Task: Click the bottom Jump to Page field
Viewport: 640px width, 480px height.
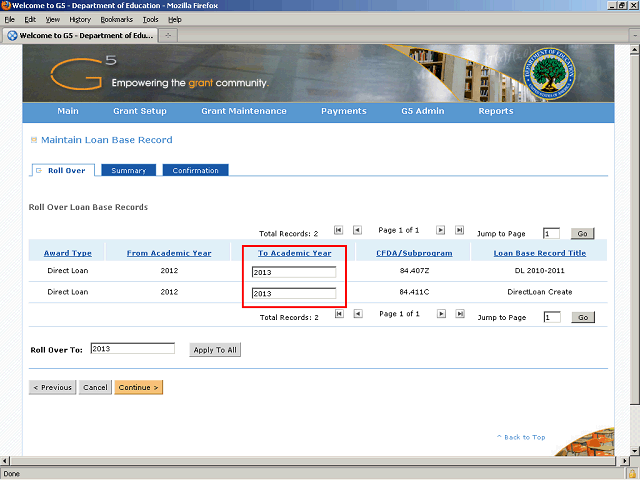Action: [552, 317]
